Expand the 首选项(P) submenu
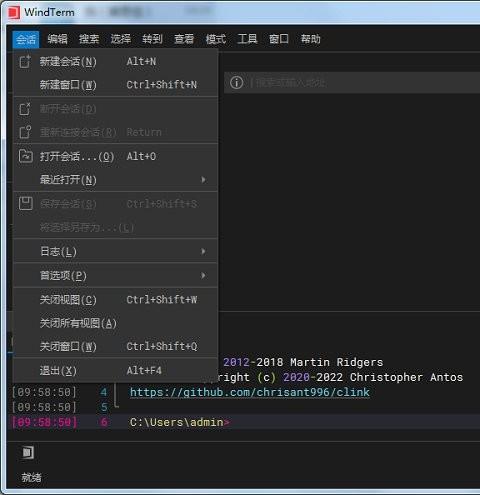480x495 pixels. pyautogui.click(x=115, y=276)
